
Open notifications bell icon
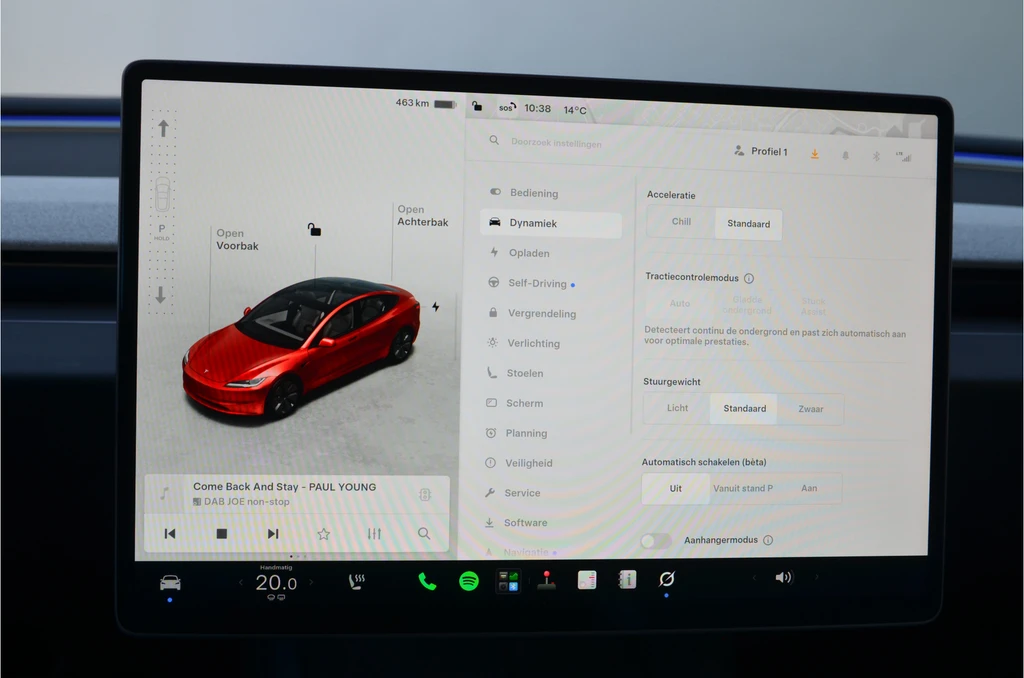coord(845,155)
